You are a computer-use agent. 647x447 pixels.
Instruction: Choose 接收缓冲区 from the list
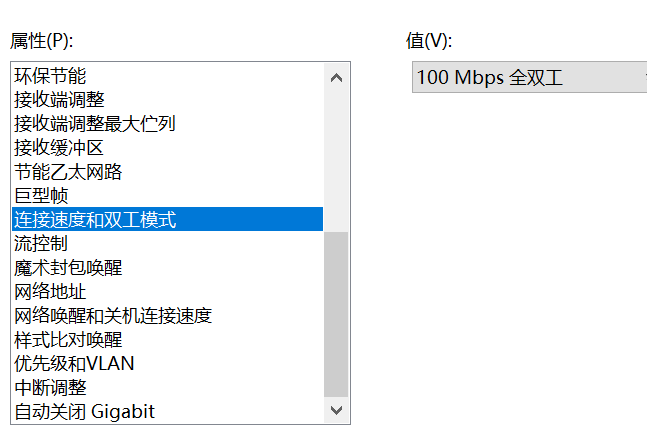59,148
